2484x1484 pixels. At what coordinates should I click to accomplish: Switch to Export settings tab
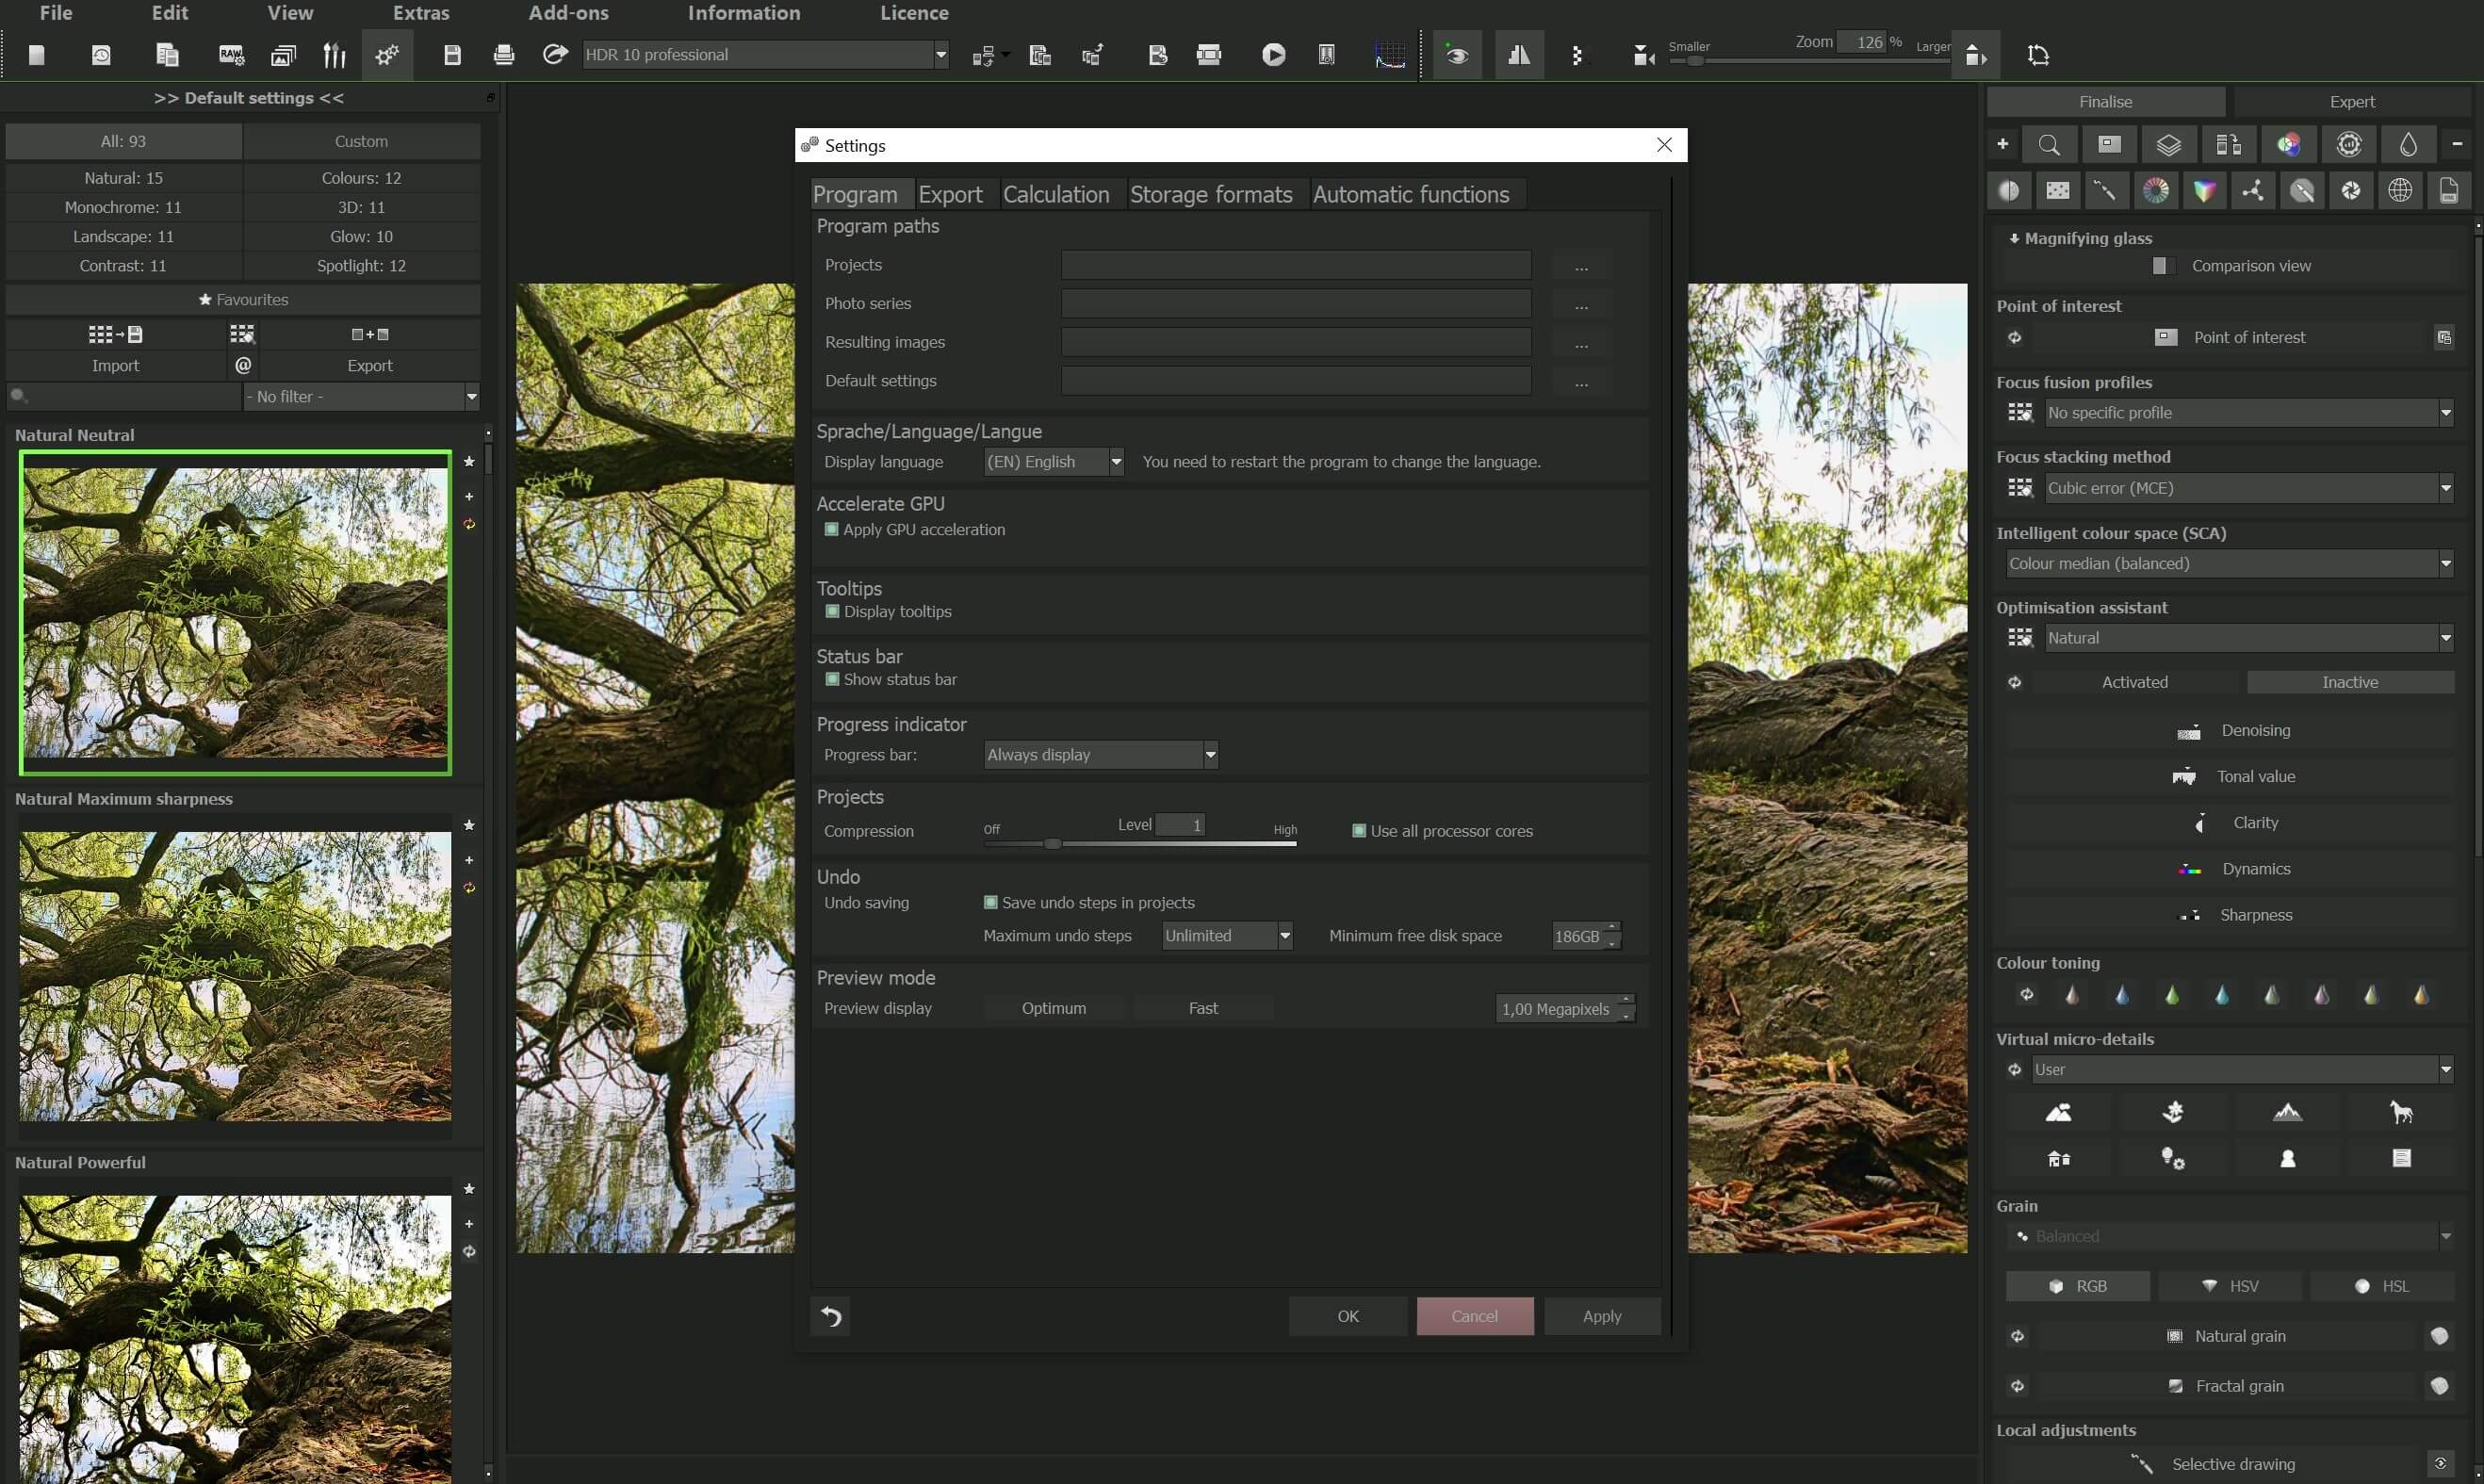tap(949, 192)
